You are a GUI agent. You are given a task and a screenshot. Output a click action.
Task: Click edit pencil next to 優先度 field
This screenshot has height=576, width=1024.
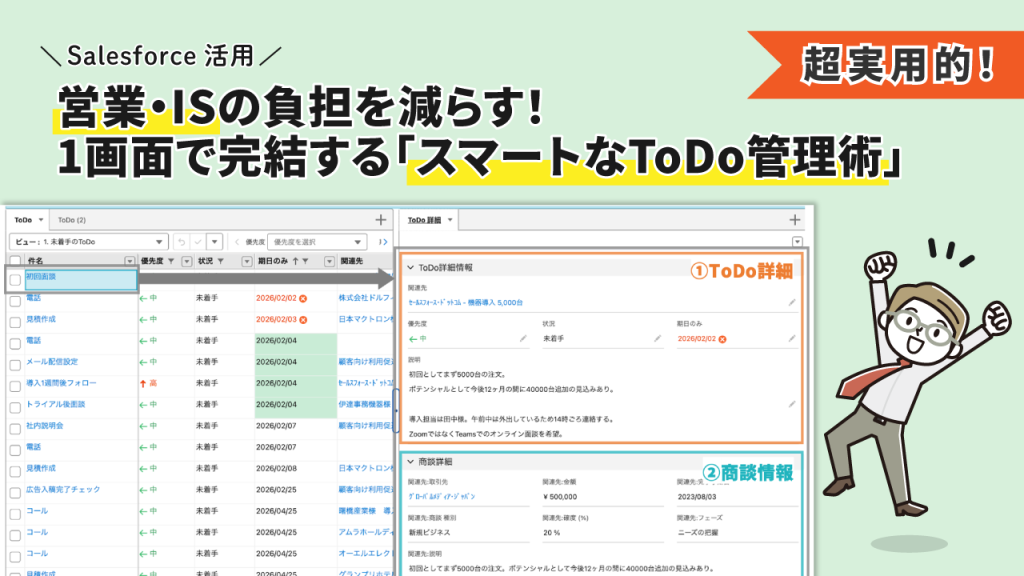521,339
